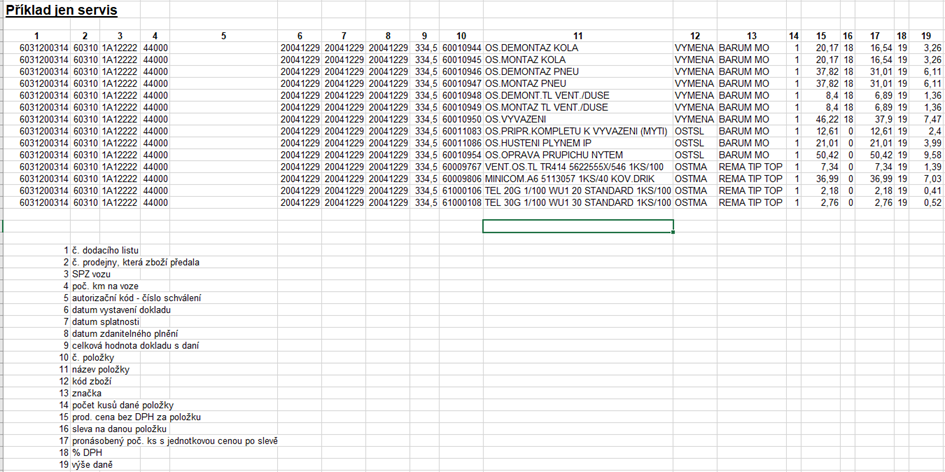Click the empty column header number 5

click(224, 36)
